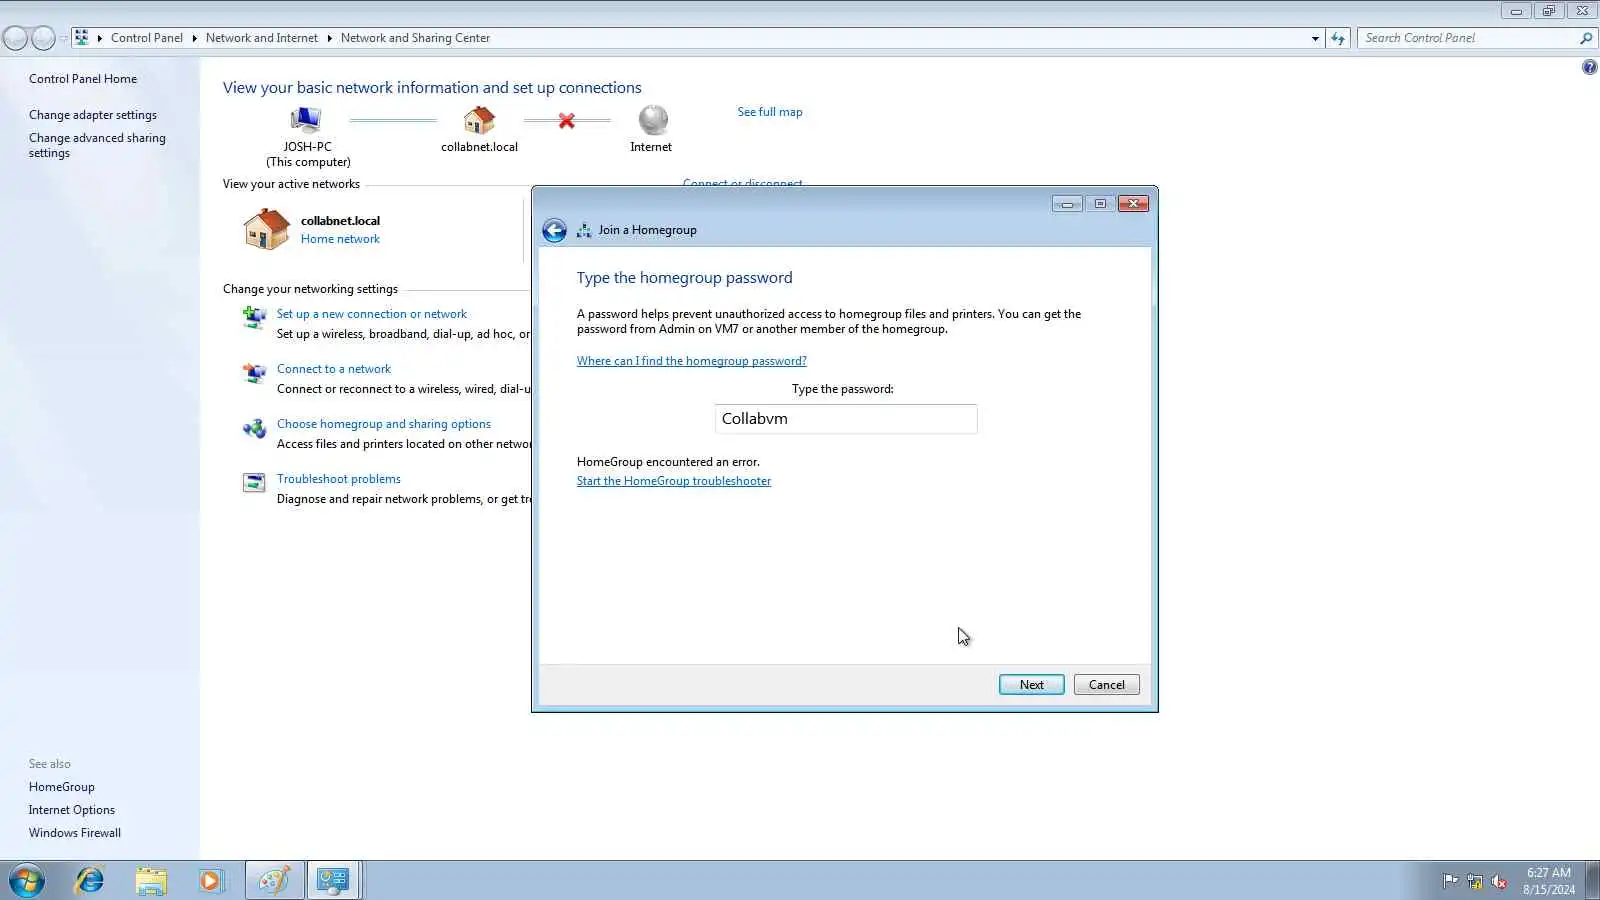Click the muted volume tray icon
The image size is (1600, 900).
[x=1499, y=881]
